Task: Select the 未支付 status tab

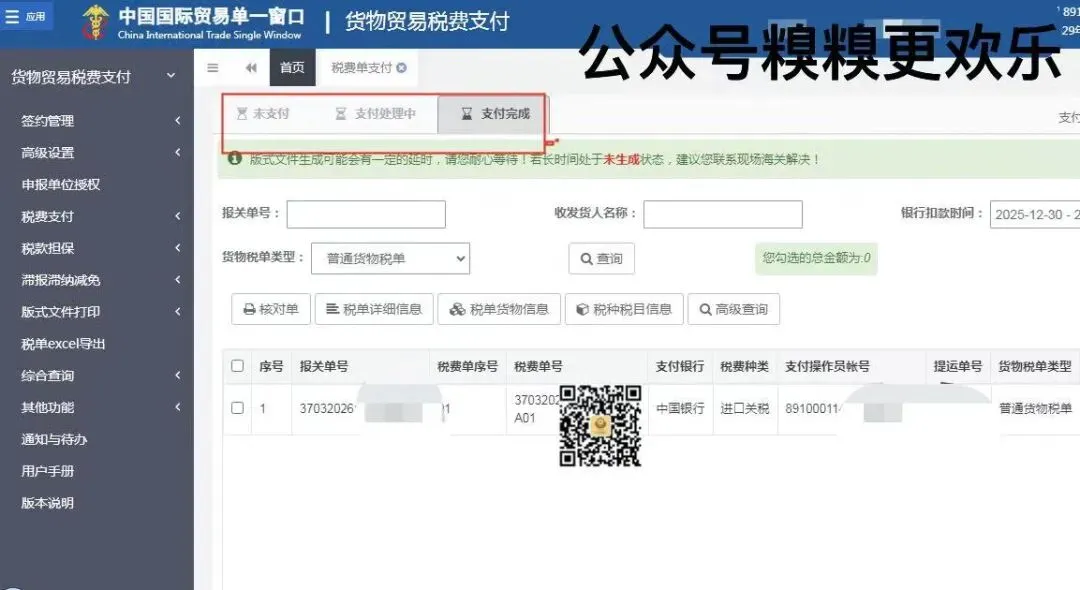Action: (262, 114)
